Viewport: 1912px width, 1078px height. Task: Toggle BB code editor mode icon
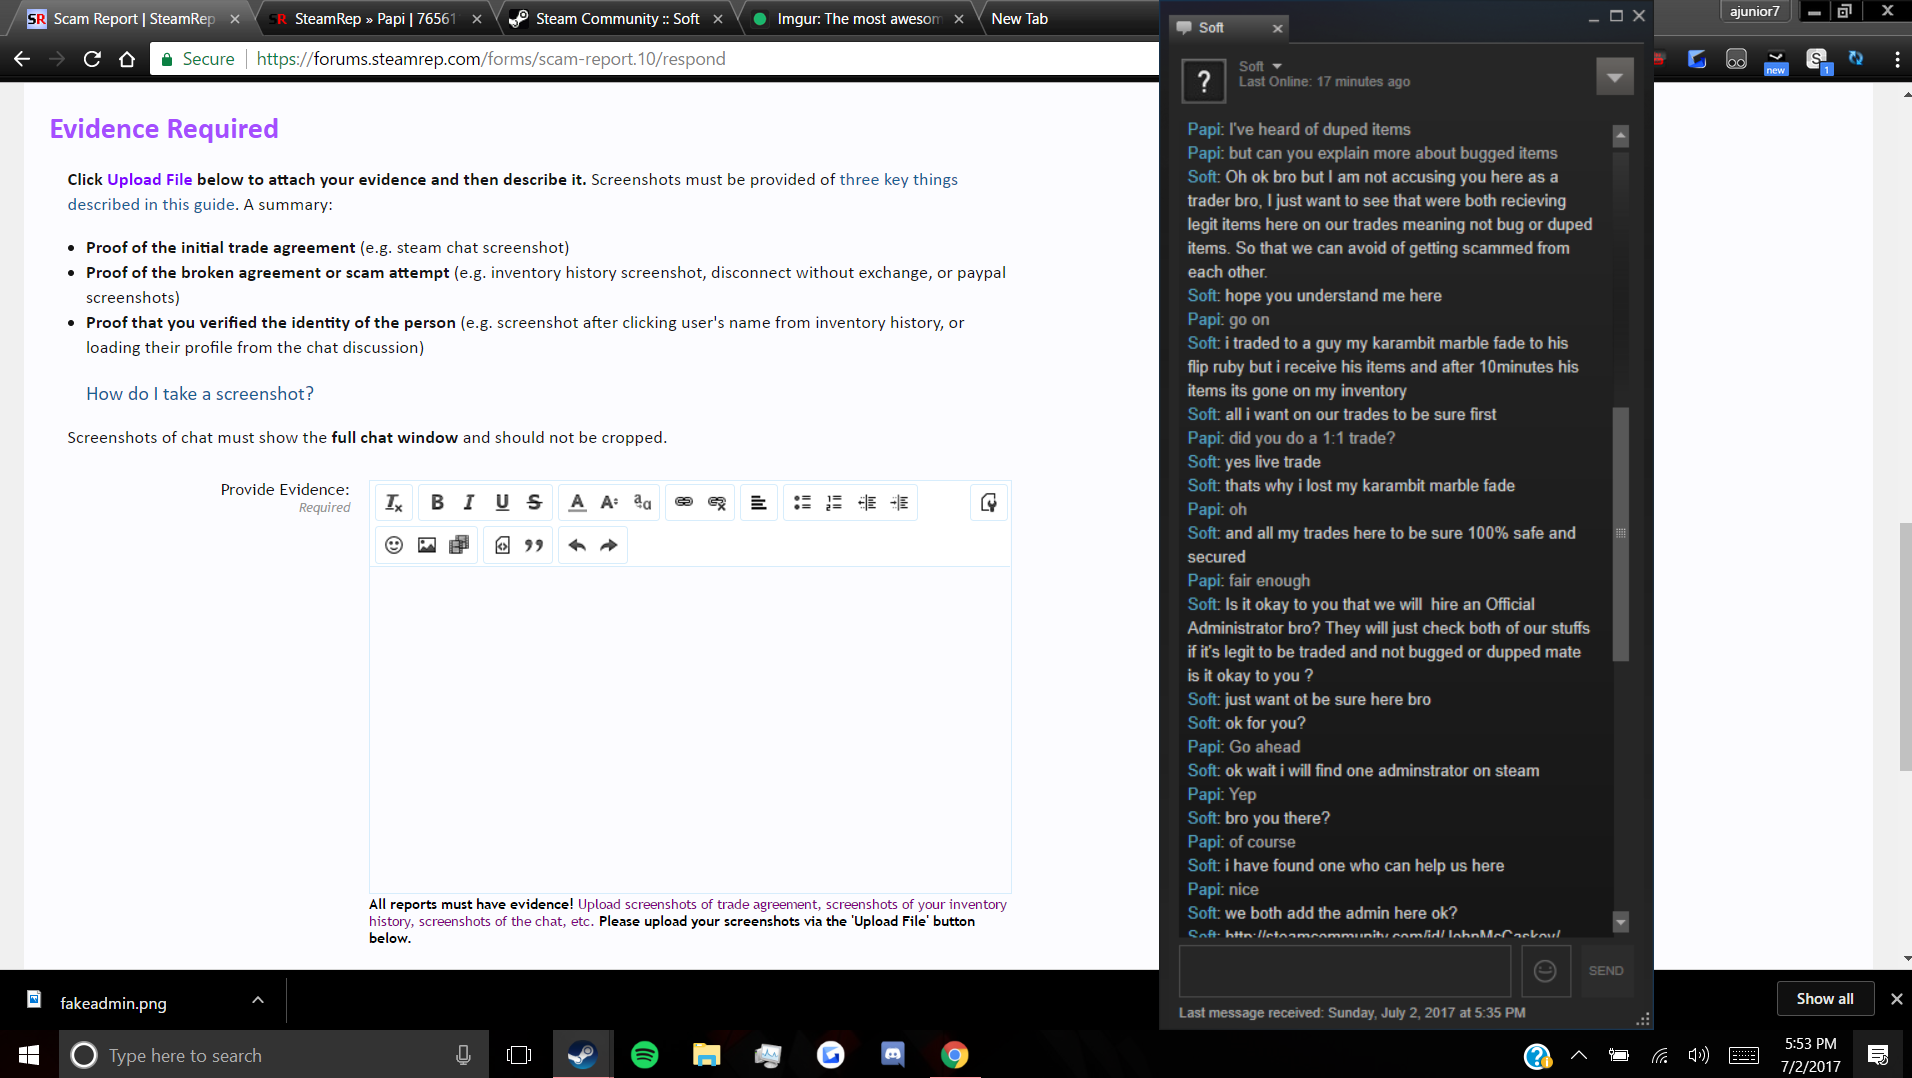(989, 502)
